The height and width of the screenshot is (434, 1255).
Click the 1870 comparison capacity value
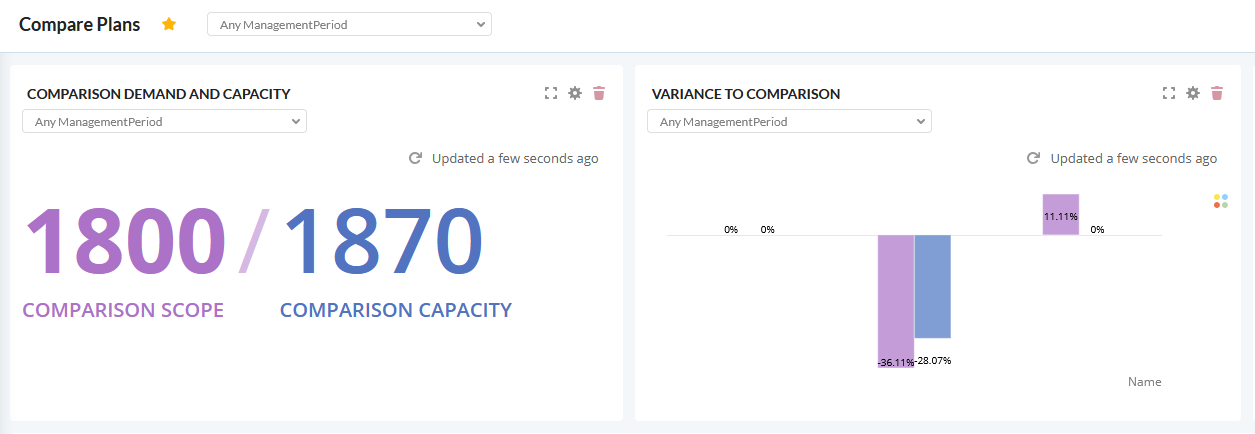pyautogui.click(x=384, y=242)
